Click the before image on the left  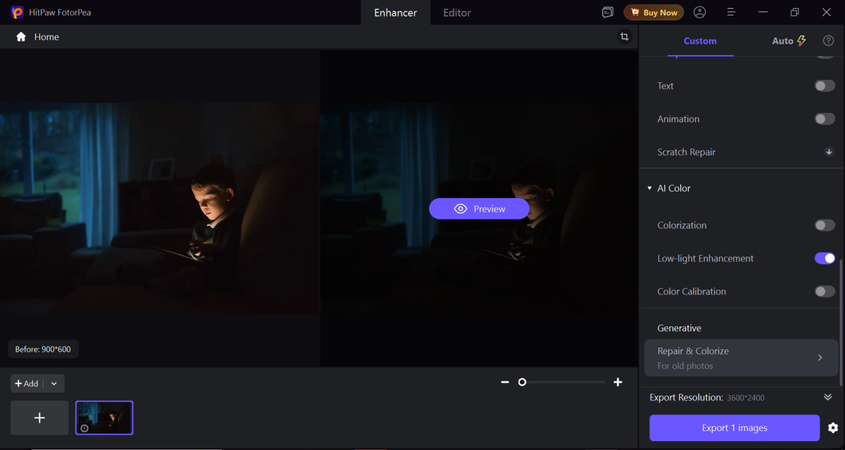(160, 209)
